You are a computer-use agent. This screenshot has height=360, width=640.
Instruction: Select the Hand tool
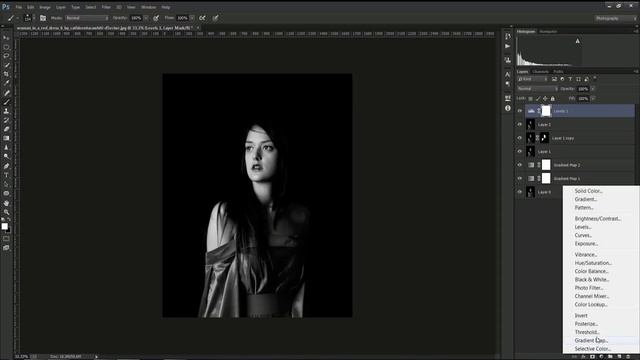(6, 203)
